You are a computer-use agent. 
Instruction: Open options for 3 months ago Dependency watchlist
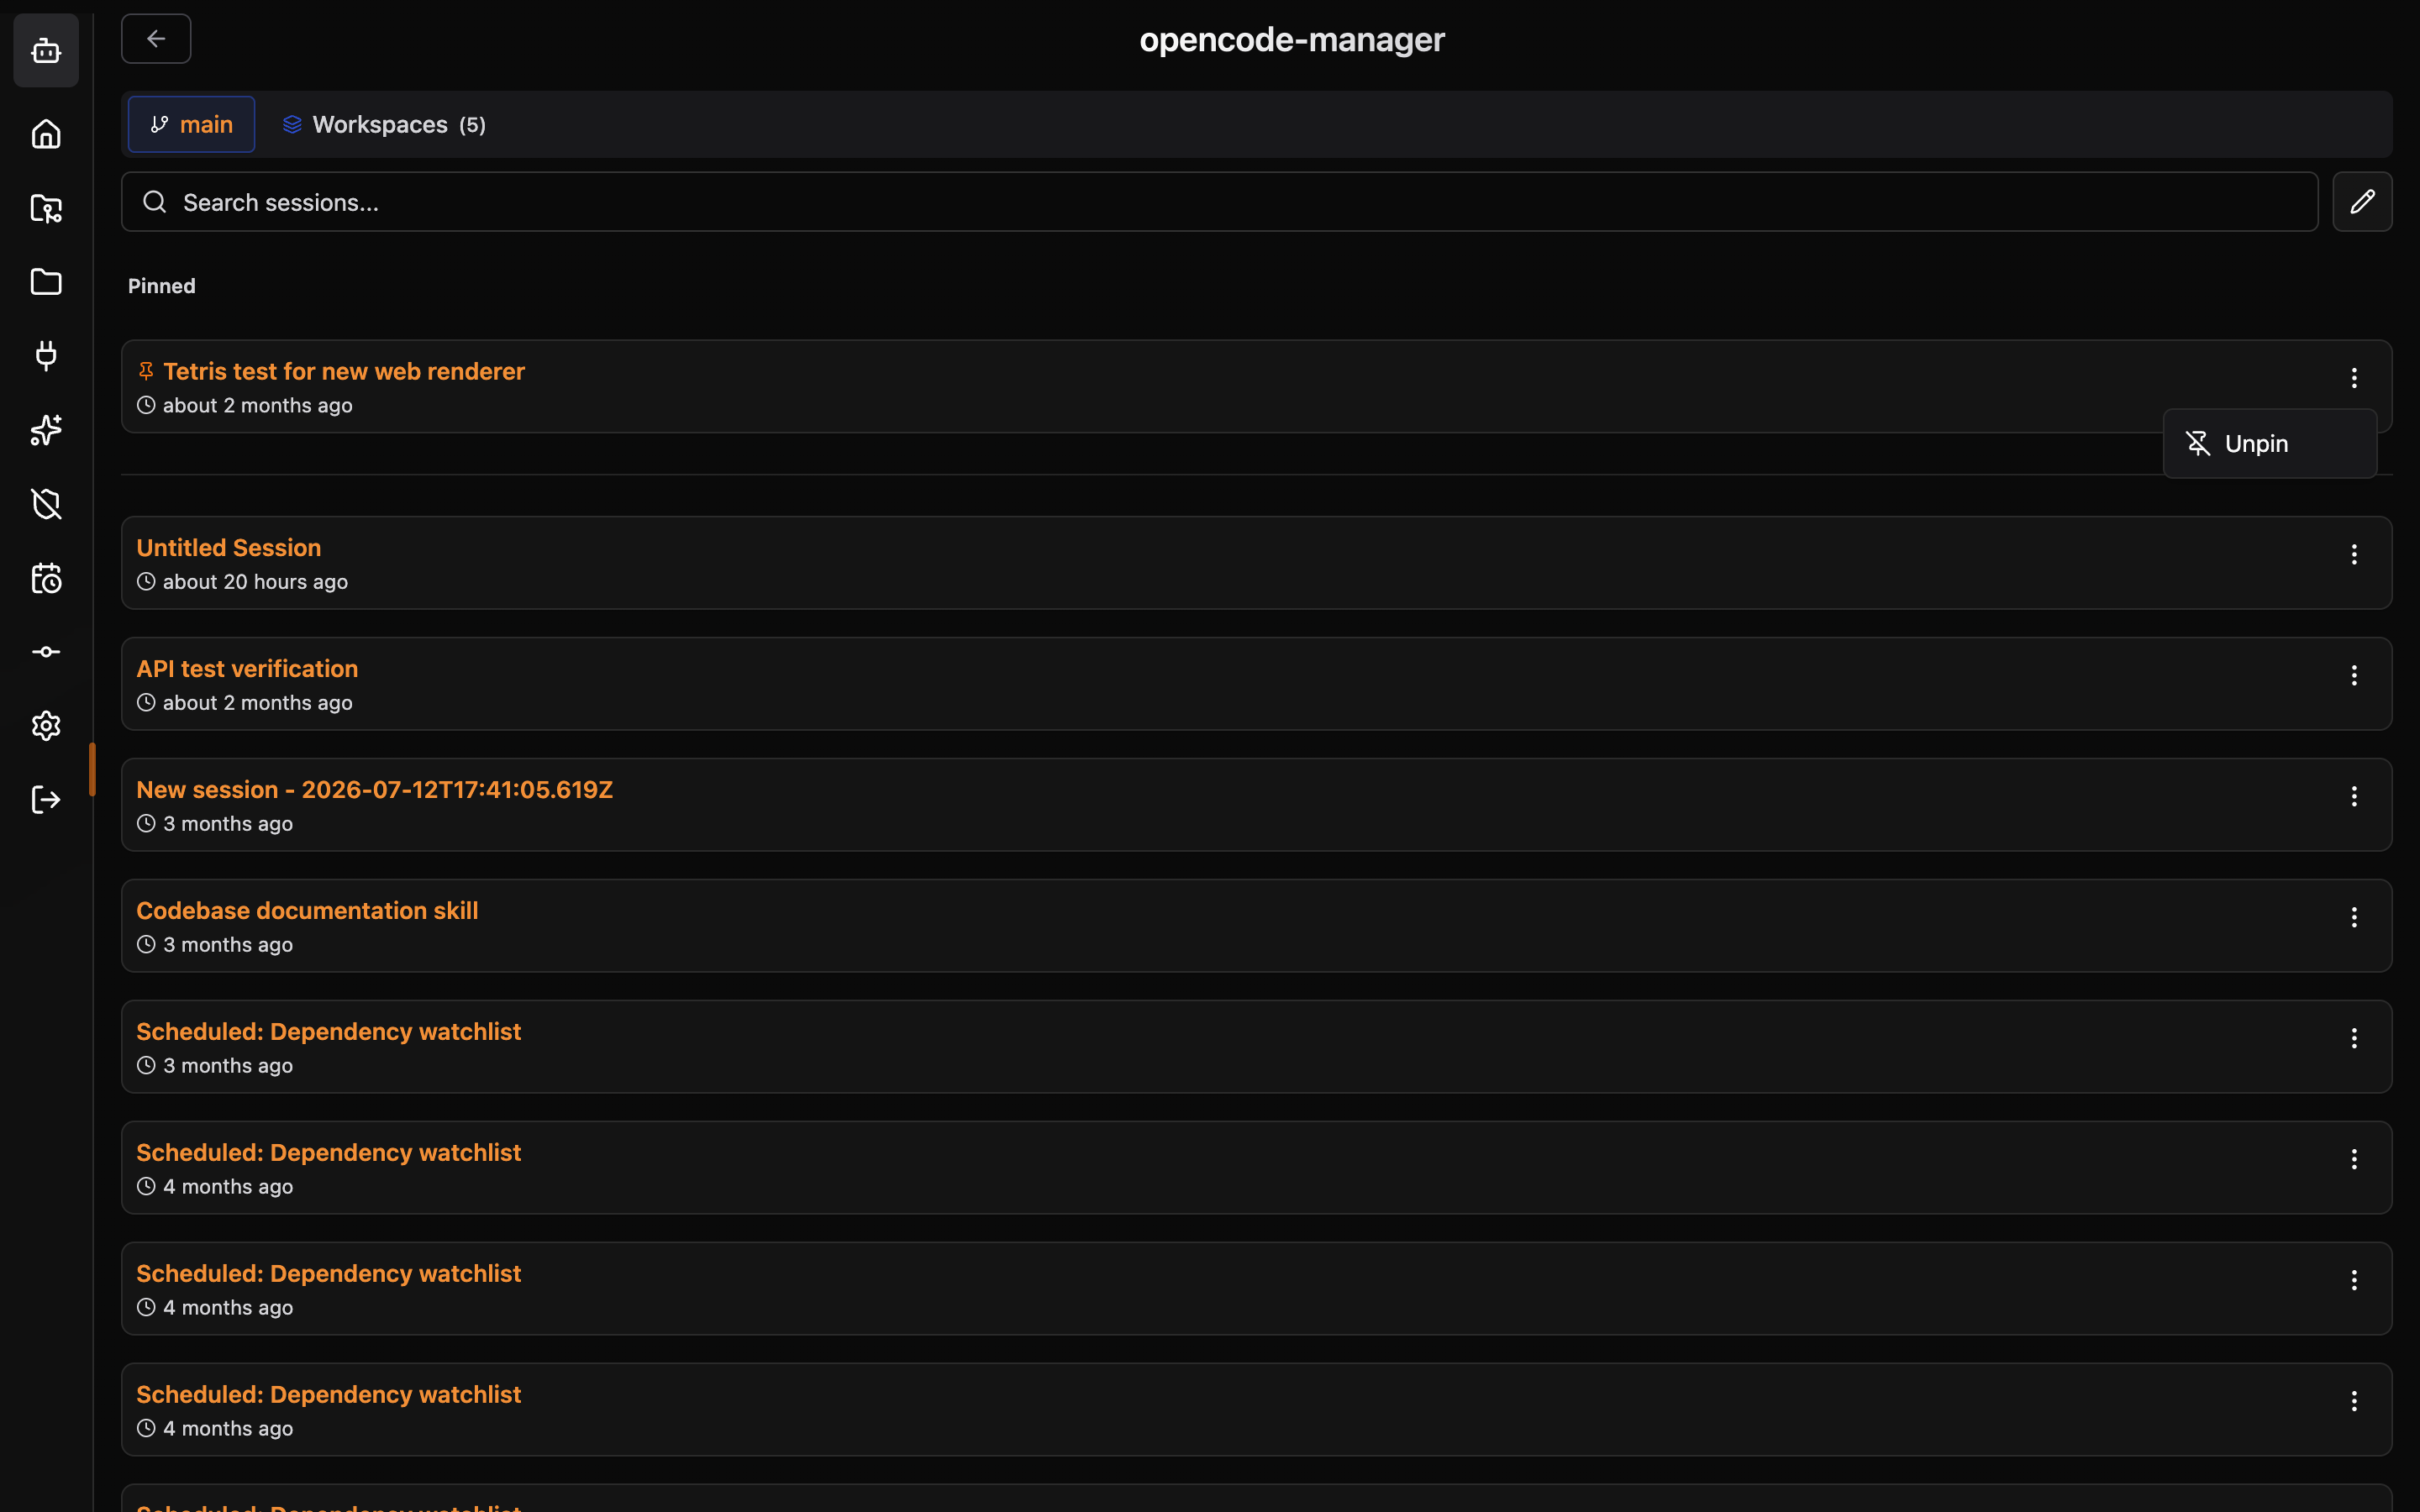(2354, 1038)
